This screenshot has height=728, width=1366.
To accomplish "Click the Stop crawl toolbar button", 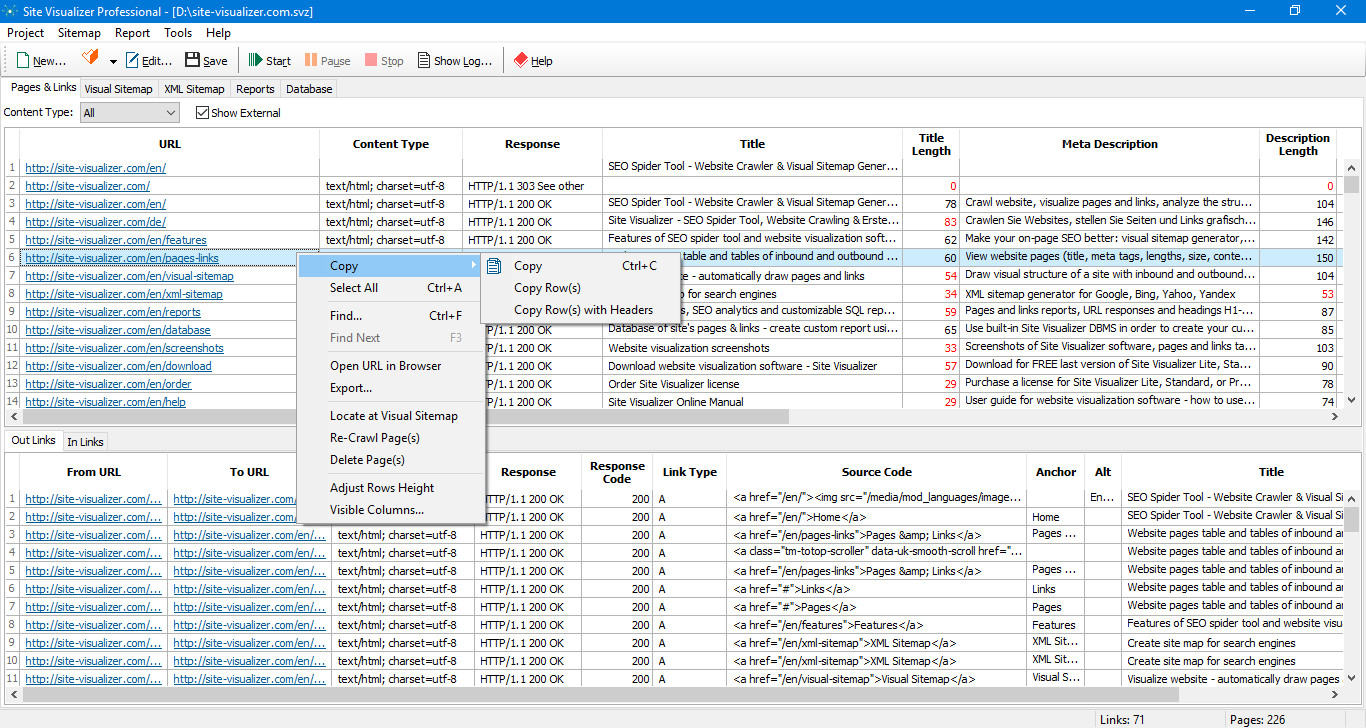I will coord(384,61).
